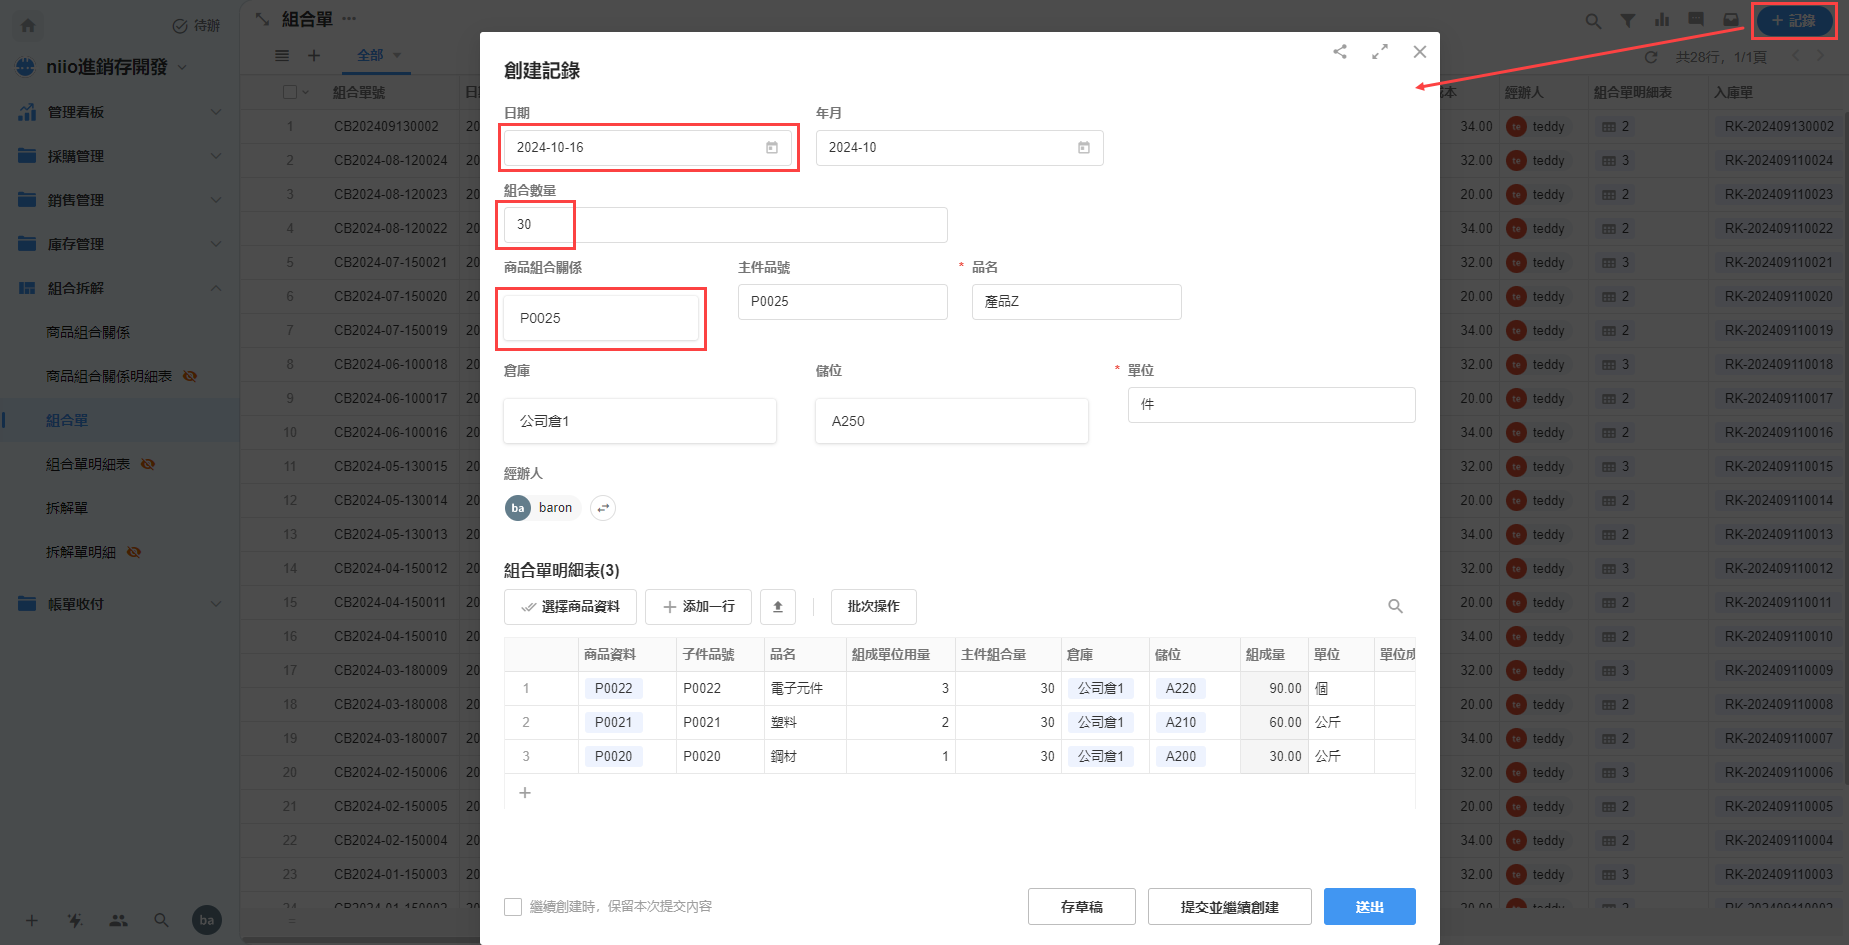Click the 組合數量 input field with 30
This screenshot has width=1849, height=945.
click(725, 225)
